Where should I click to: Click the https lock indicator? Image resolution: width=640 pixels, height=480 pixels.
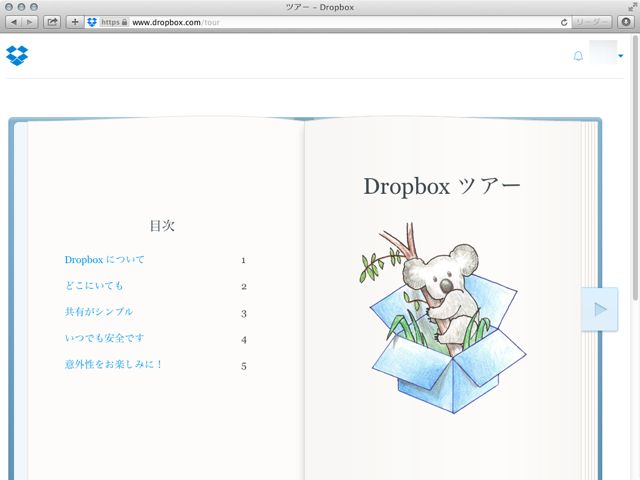pyautogui.click(x=114, y=22)
